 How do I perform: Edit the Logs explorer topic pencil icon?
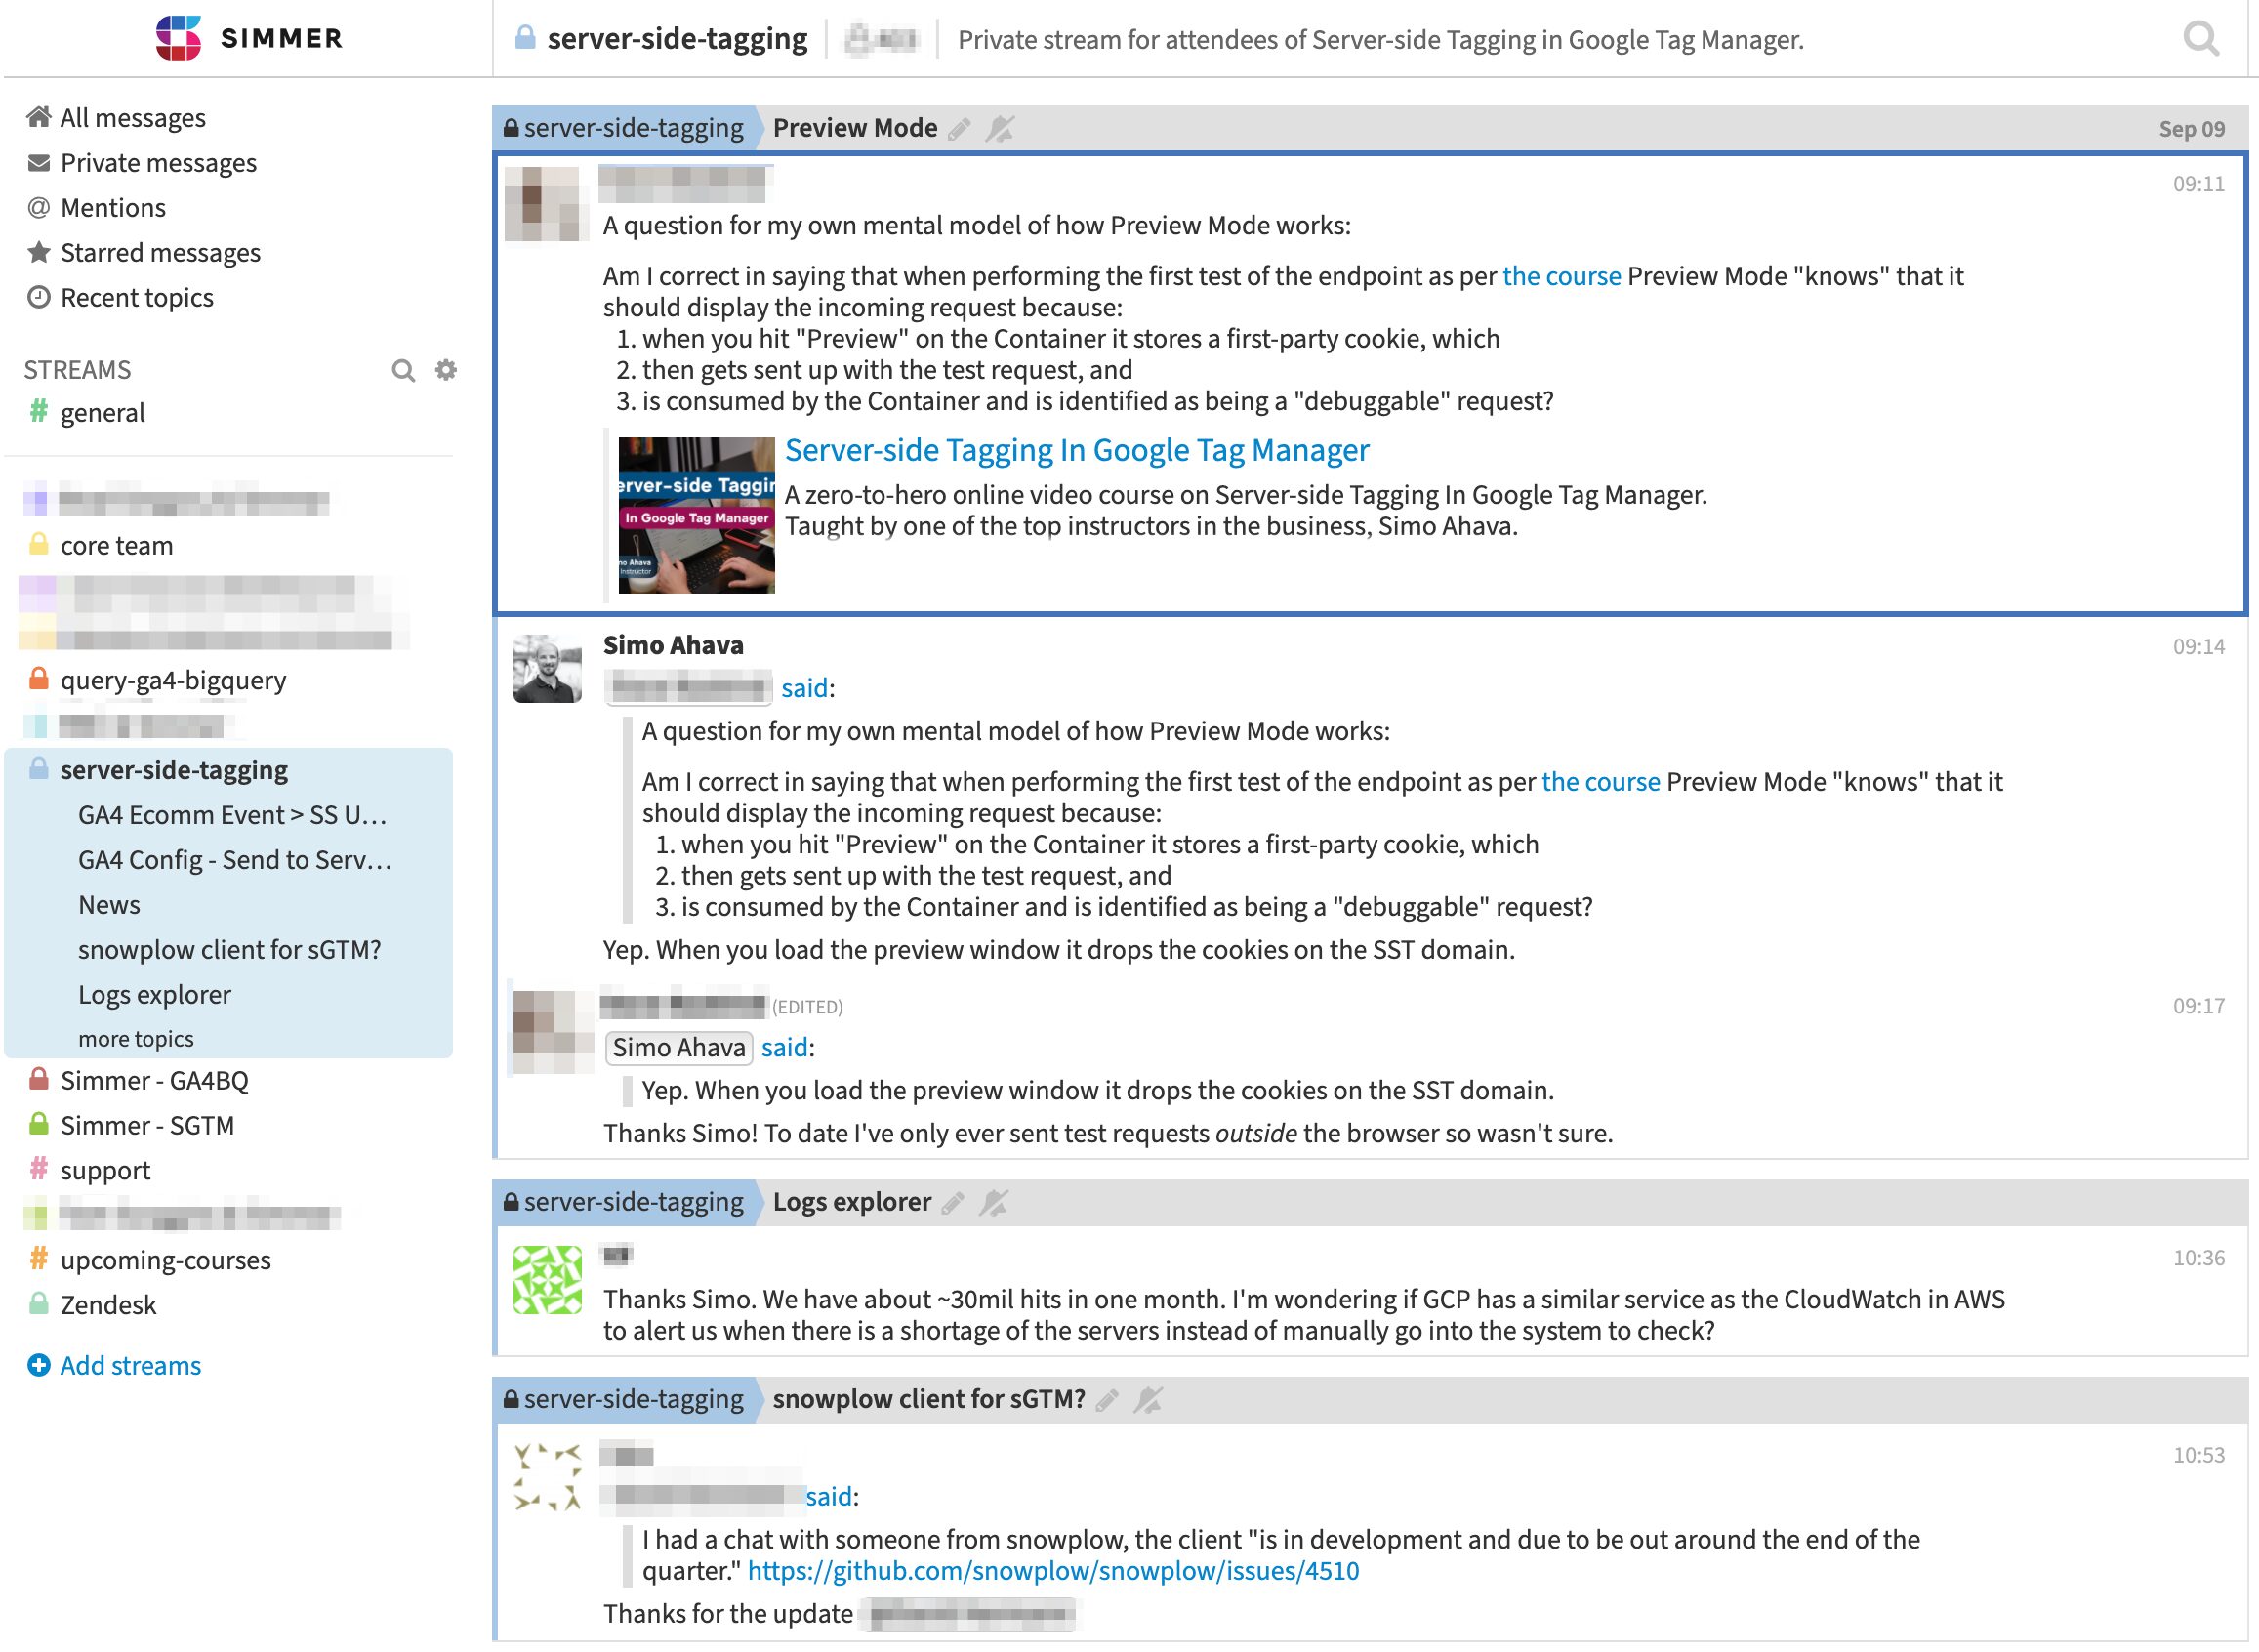(953, 1203)
